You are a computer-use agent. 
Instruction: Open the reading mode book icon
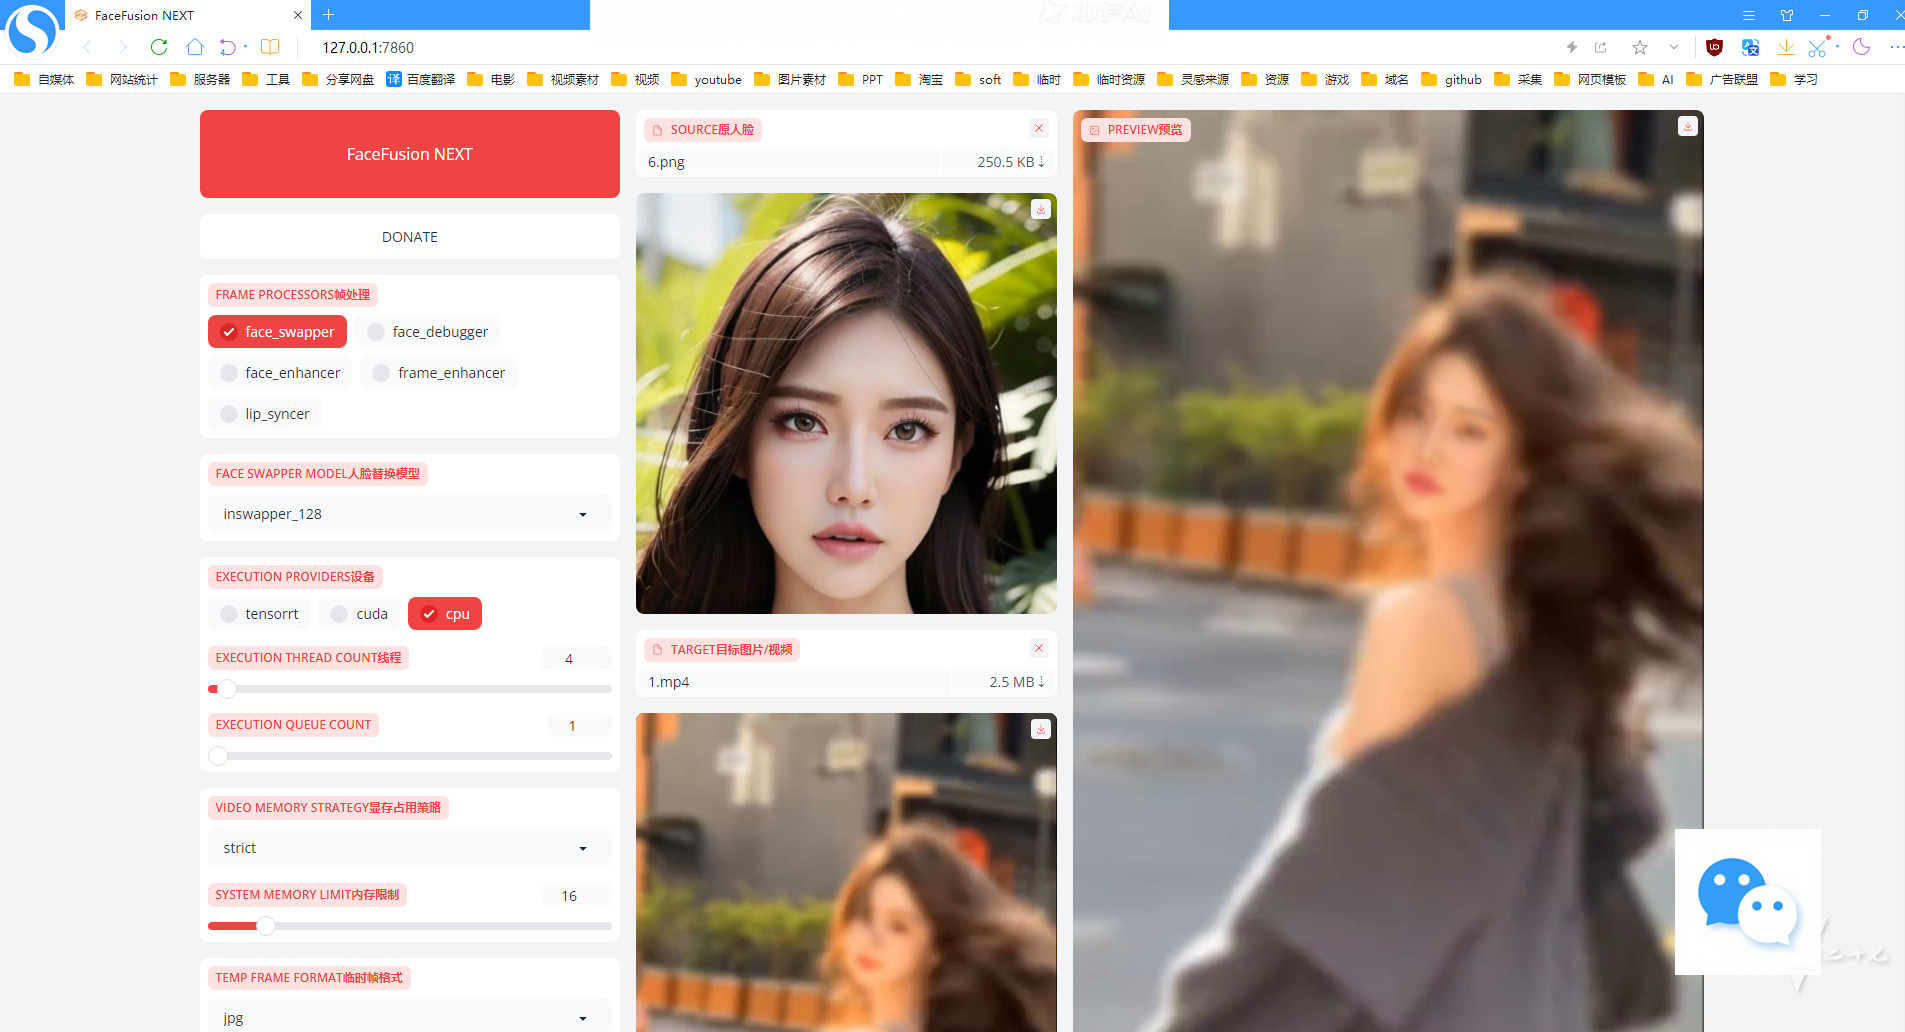270,47
